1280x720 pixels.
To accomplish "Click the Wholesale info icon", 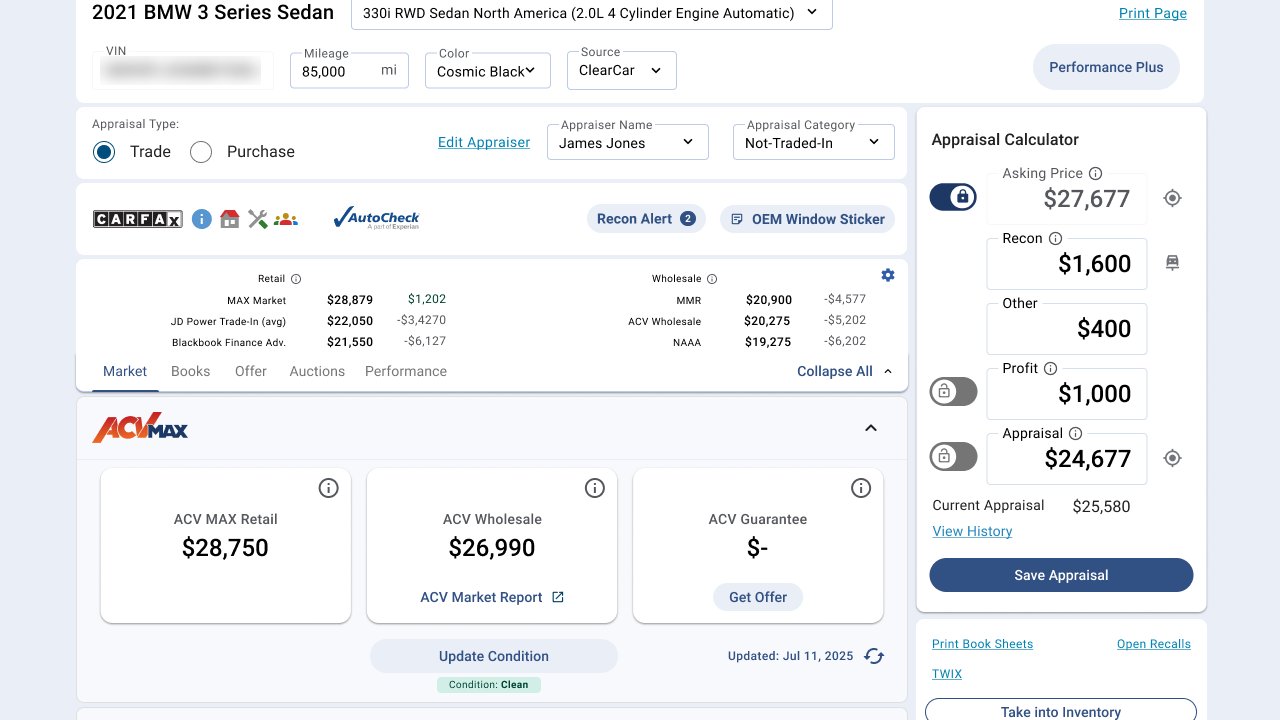I will 712,279.
